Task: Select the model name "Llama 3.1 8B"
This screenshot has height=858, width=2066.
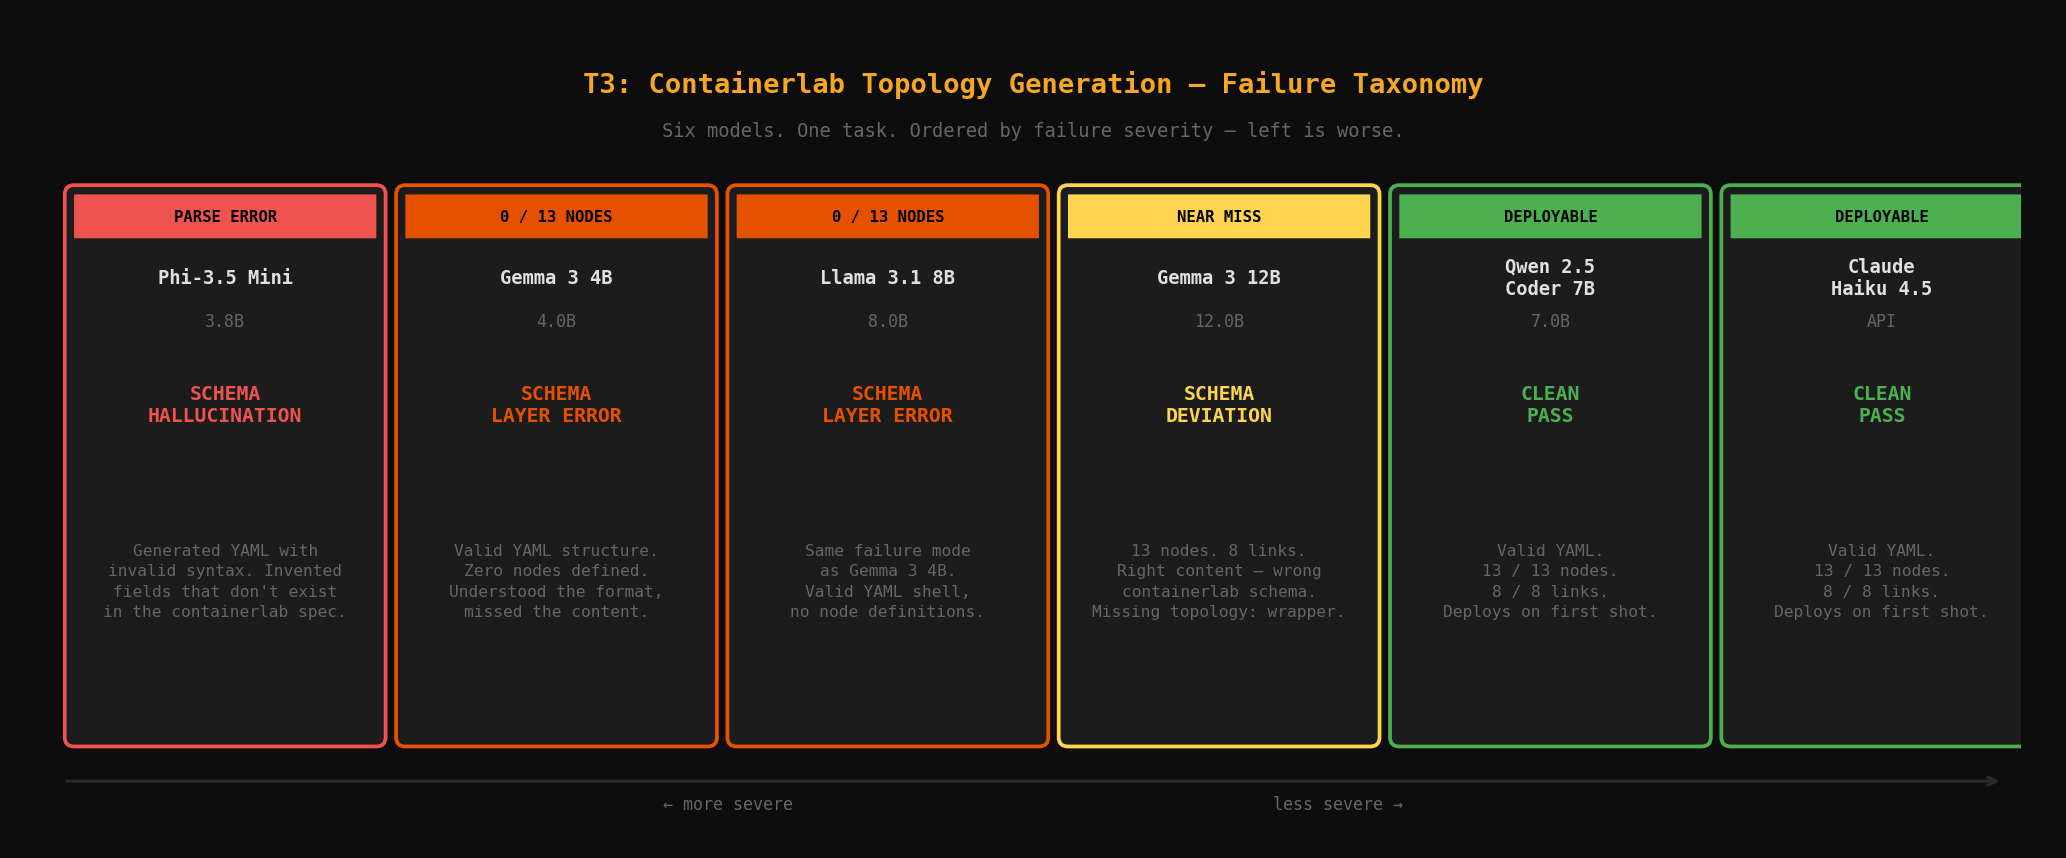Action: 888,278
